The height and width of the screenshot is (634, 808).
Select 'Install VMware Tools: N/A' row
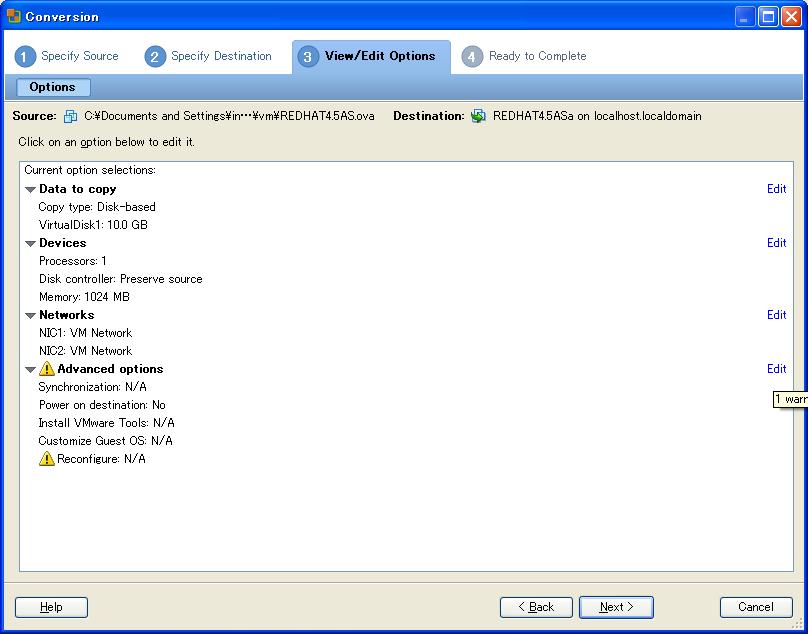click(107, 423)
